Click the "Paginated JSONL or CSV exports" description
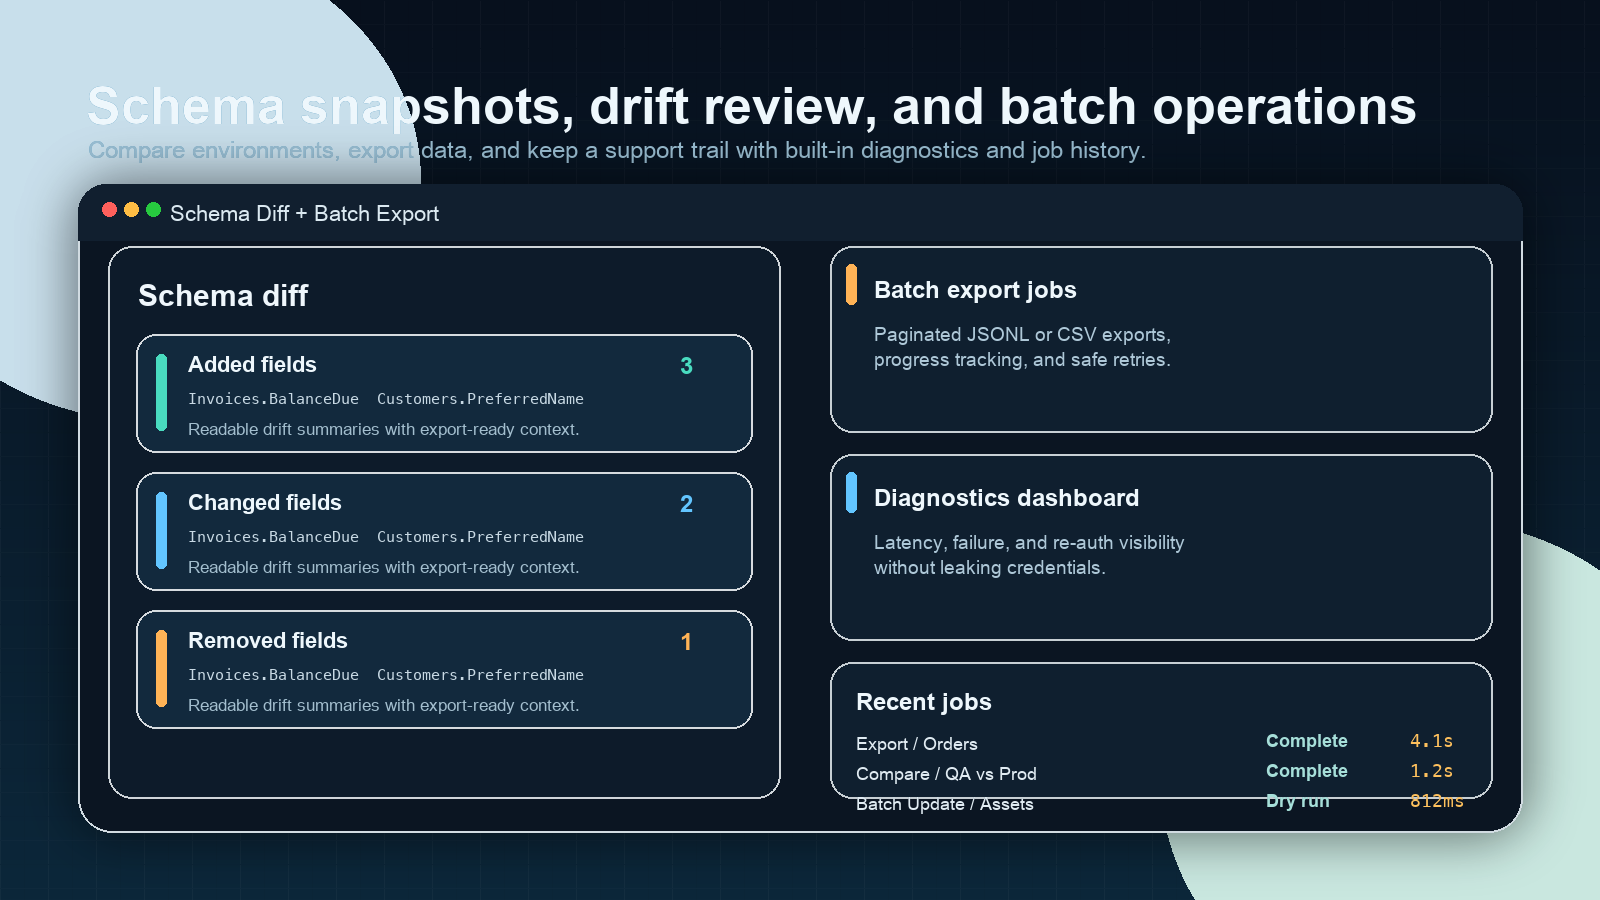This screenshot has height=900, width=1600. (1022, 347)
